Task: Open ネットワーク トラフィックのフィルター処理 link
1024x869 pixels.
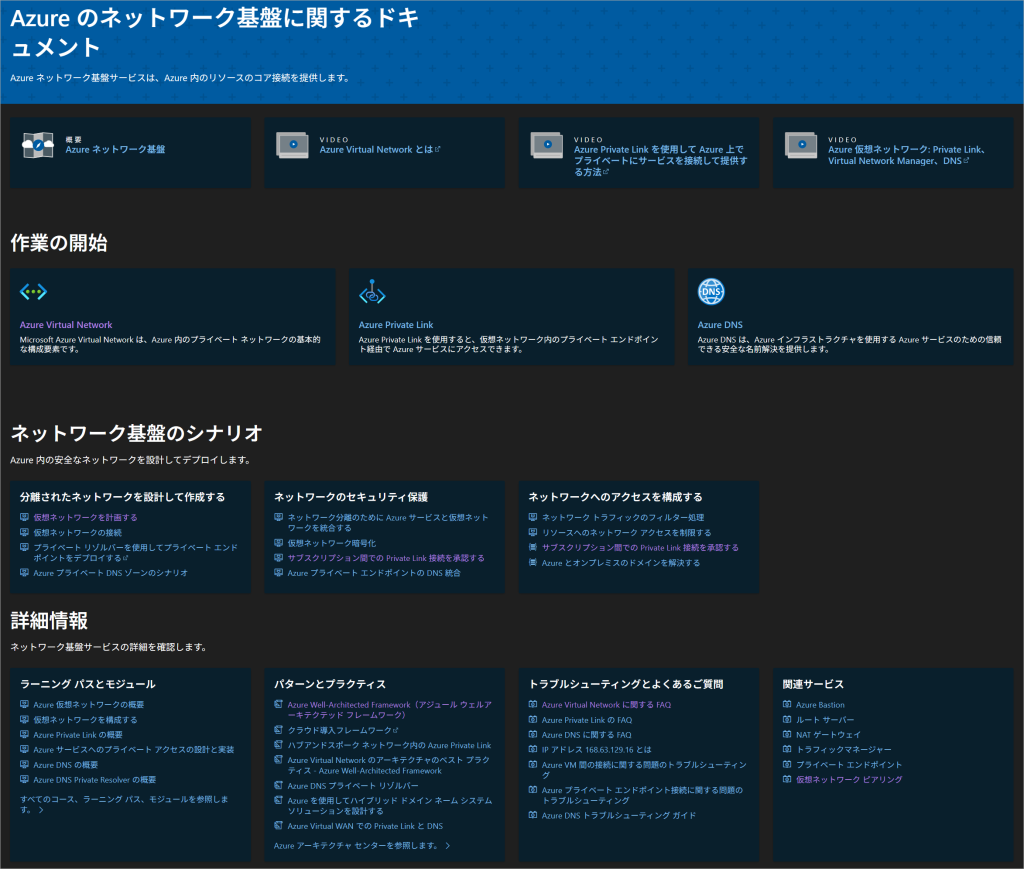Action: click(623, 518)
